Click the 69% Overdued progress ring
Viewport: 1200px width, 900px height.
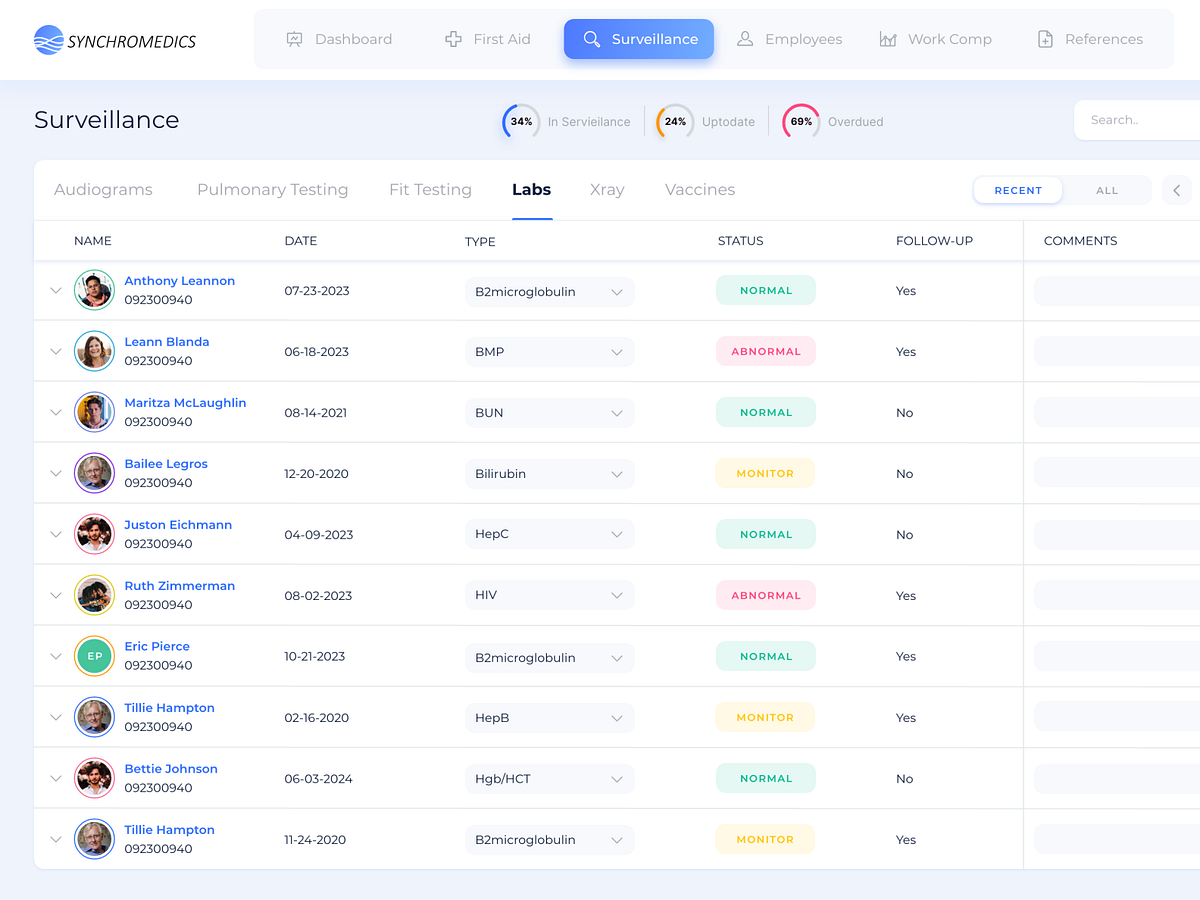click(x=800, y=121)
